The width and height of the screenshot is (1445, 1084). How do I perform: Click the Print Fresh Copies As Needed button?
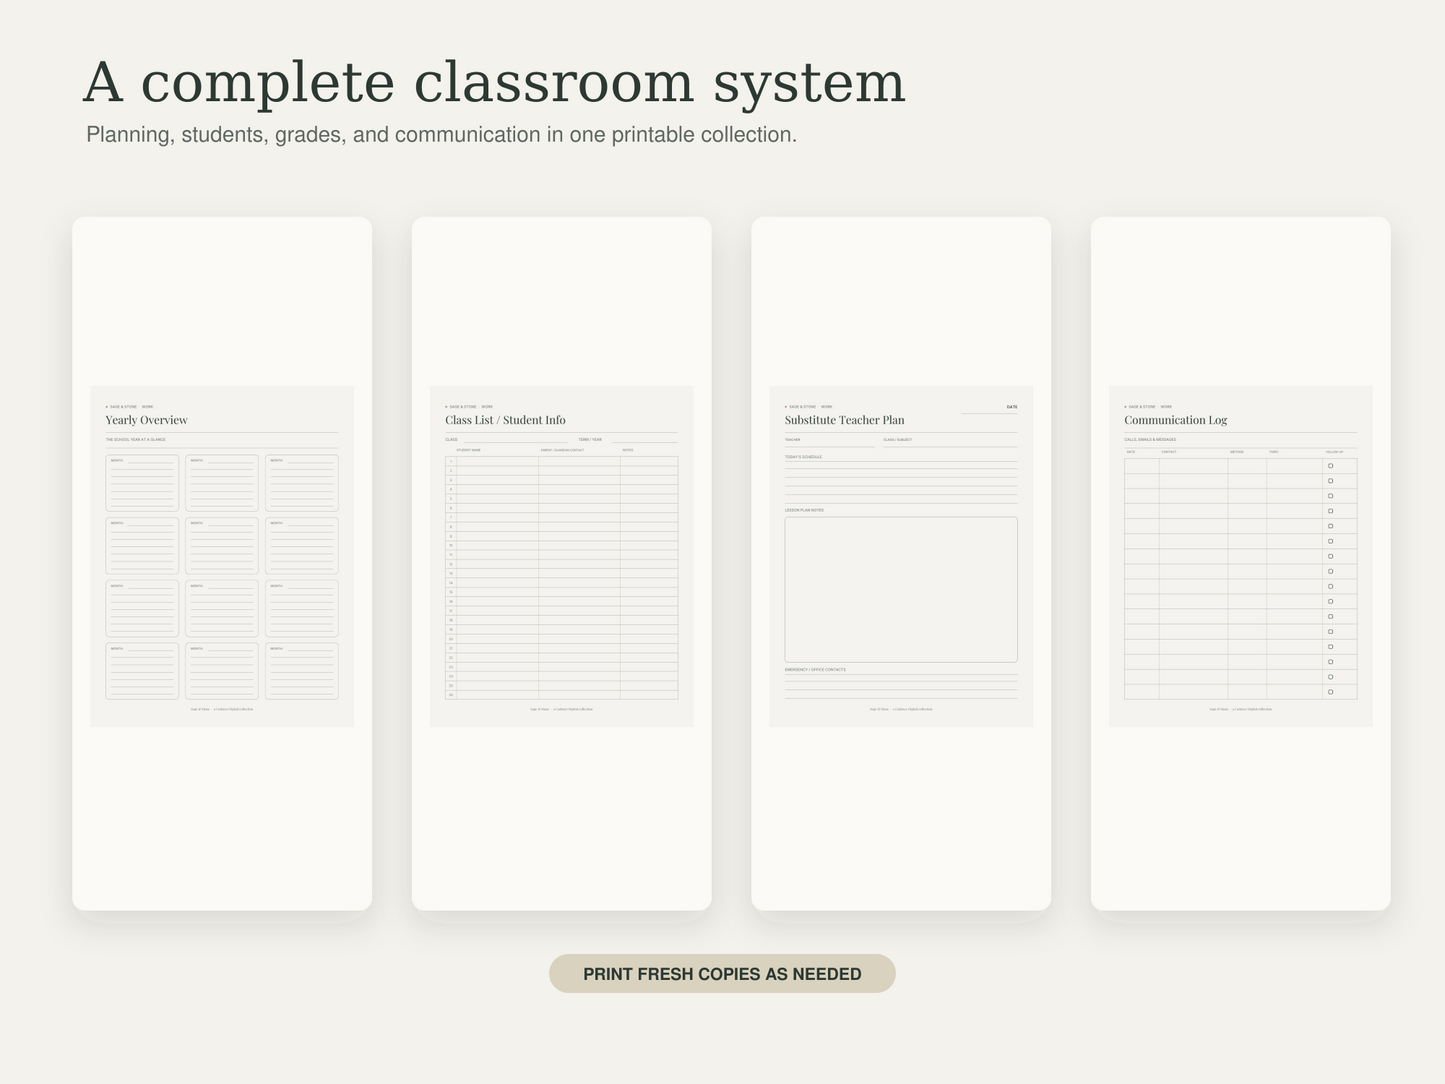tap(722, 973)
